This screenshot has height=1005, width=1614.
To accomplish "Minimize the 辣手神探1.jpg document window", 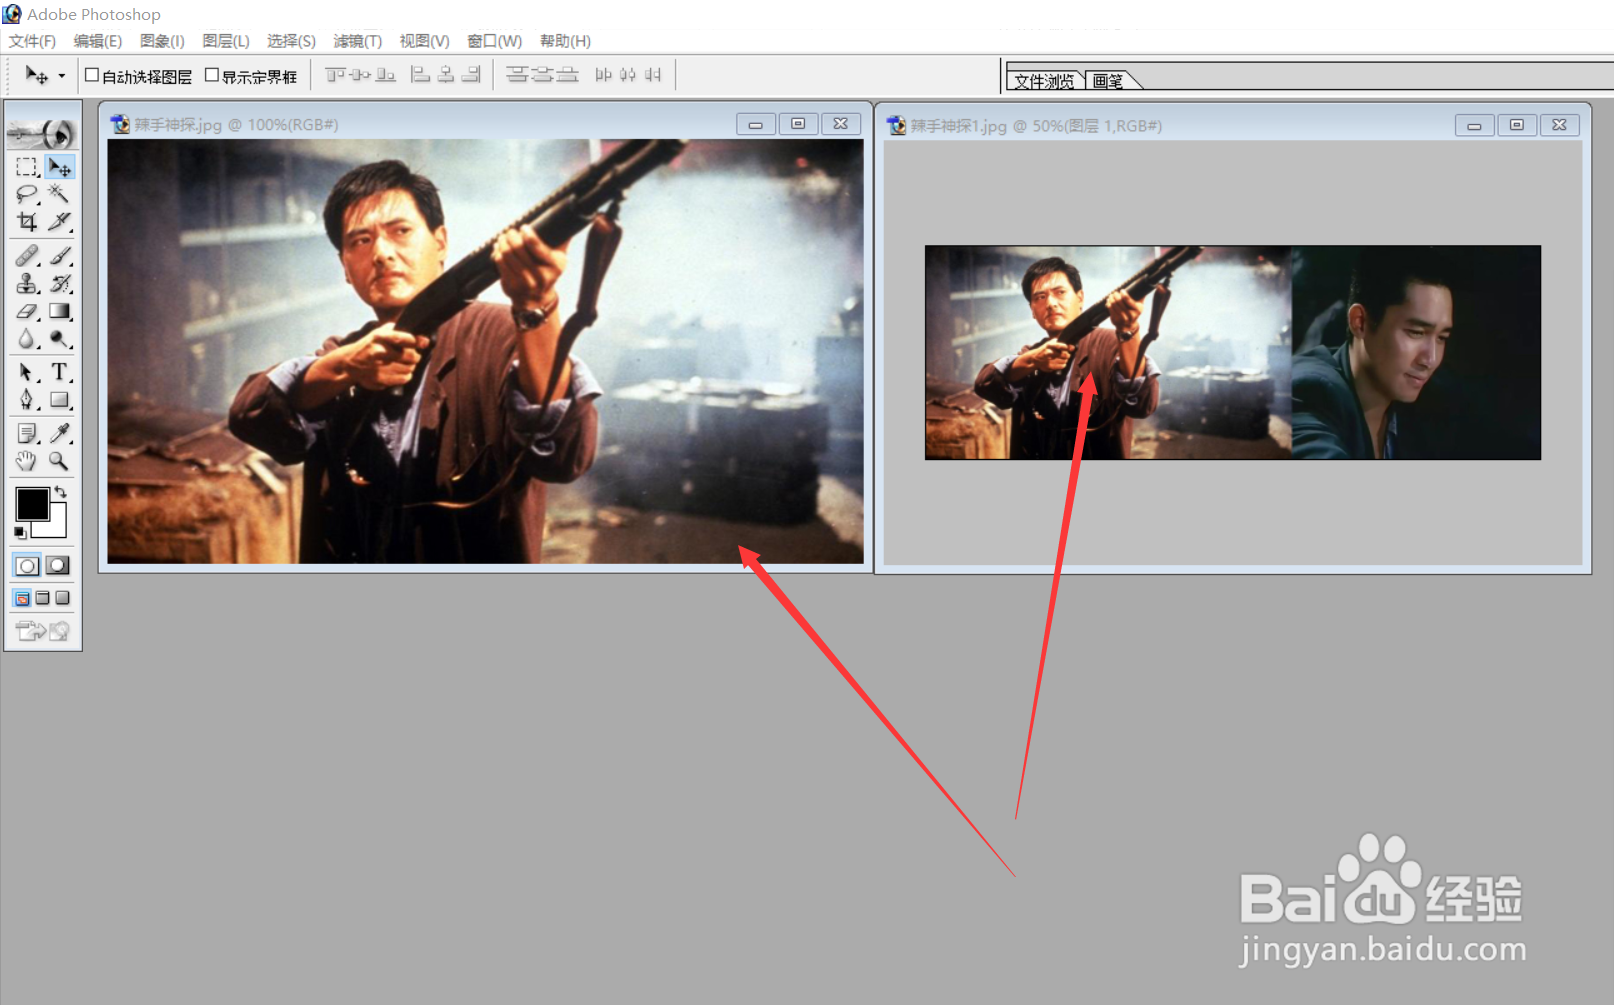I will pyautogui.click(x=1474, y=125).
